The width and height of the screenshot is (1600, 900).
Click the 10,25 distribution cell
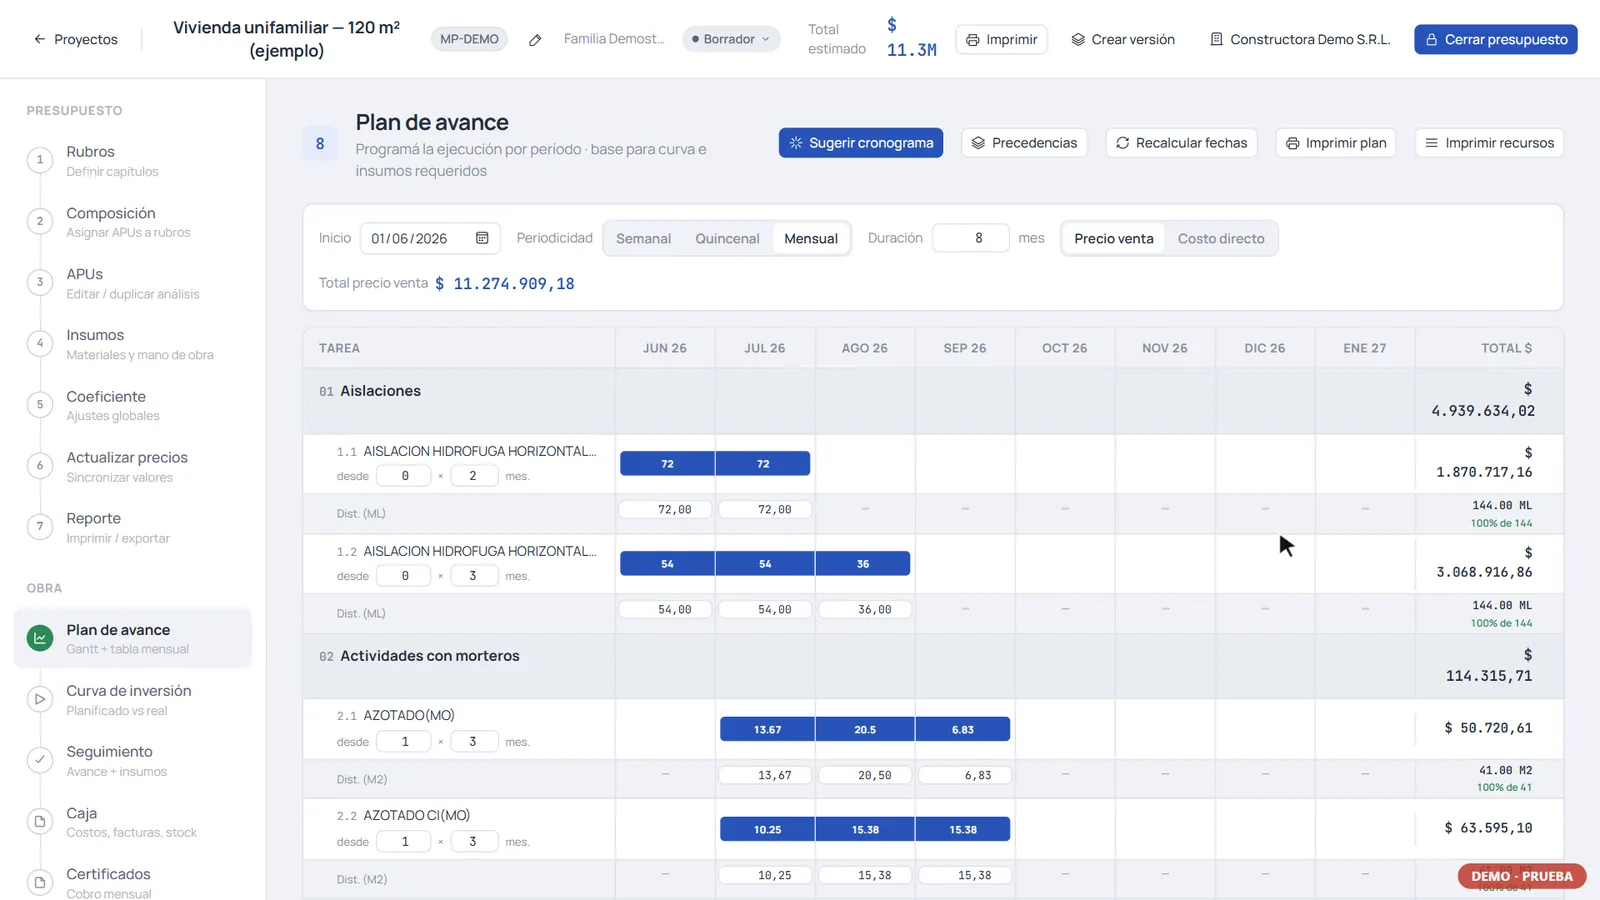[x=765, y=876]
